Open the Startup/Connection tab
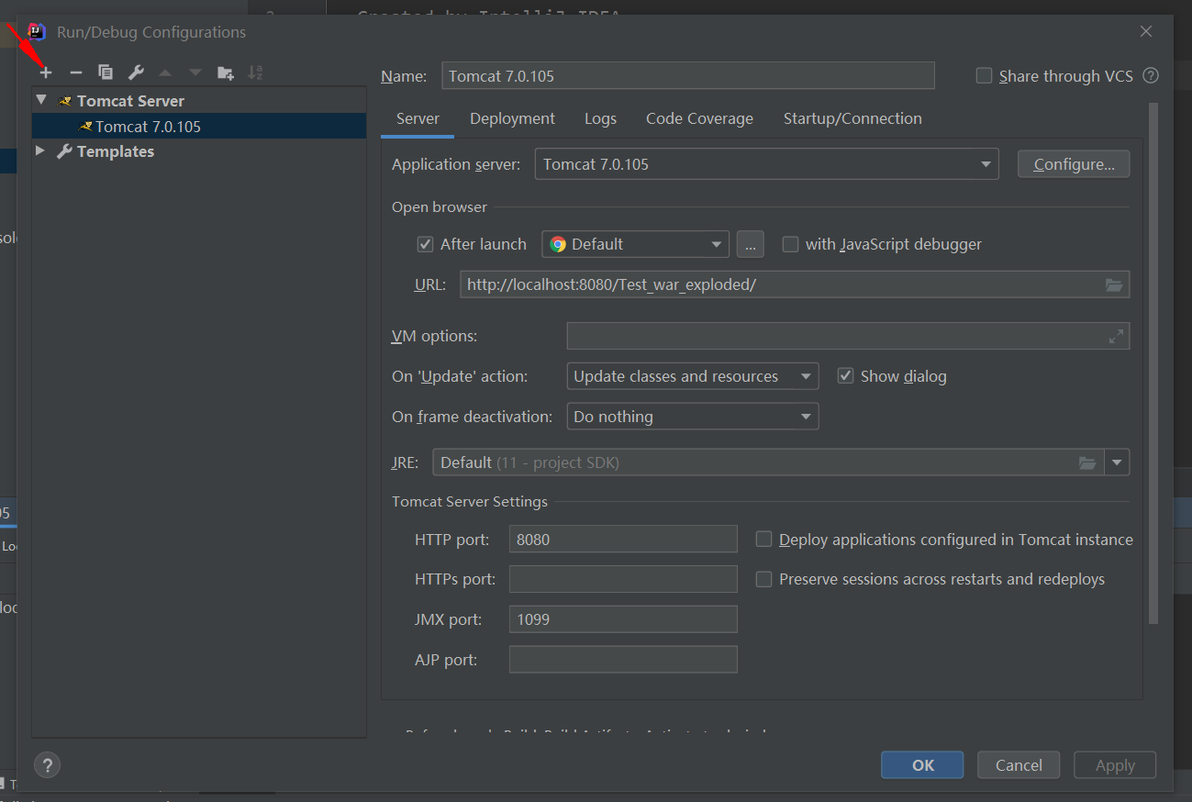This screenshot has height=802, width=1192. [852, 119]
